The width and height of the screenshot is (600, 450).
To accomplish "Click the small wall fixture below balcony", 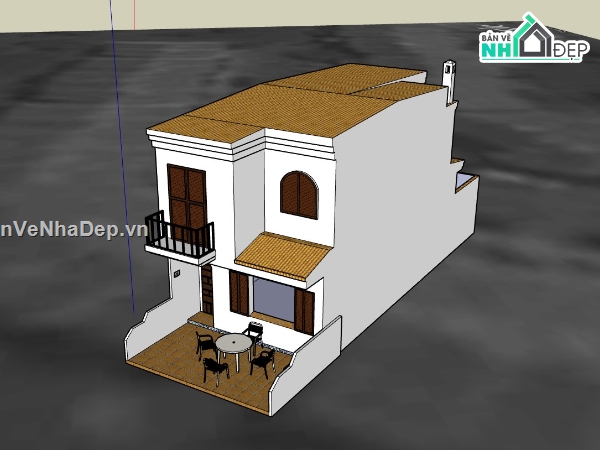I will pos(177,272).
